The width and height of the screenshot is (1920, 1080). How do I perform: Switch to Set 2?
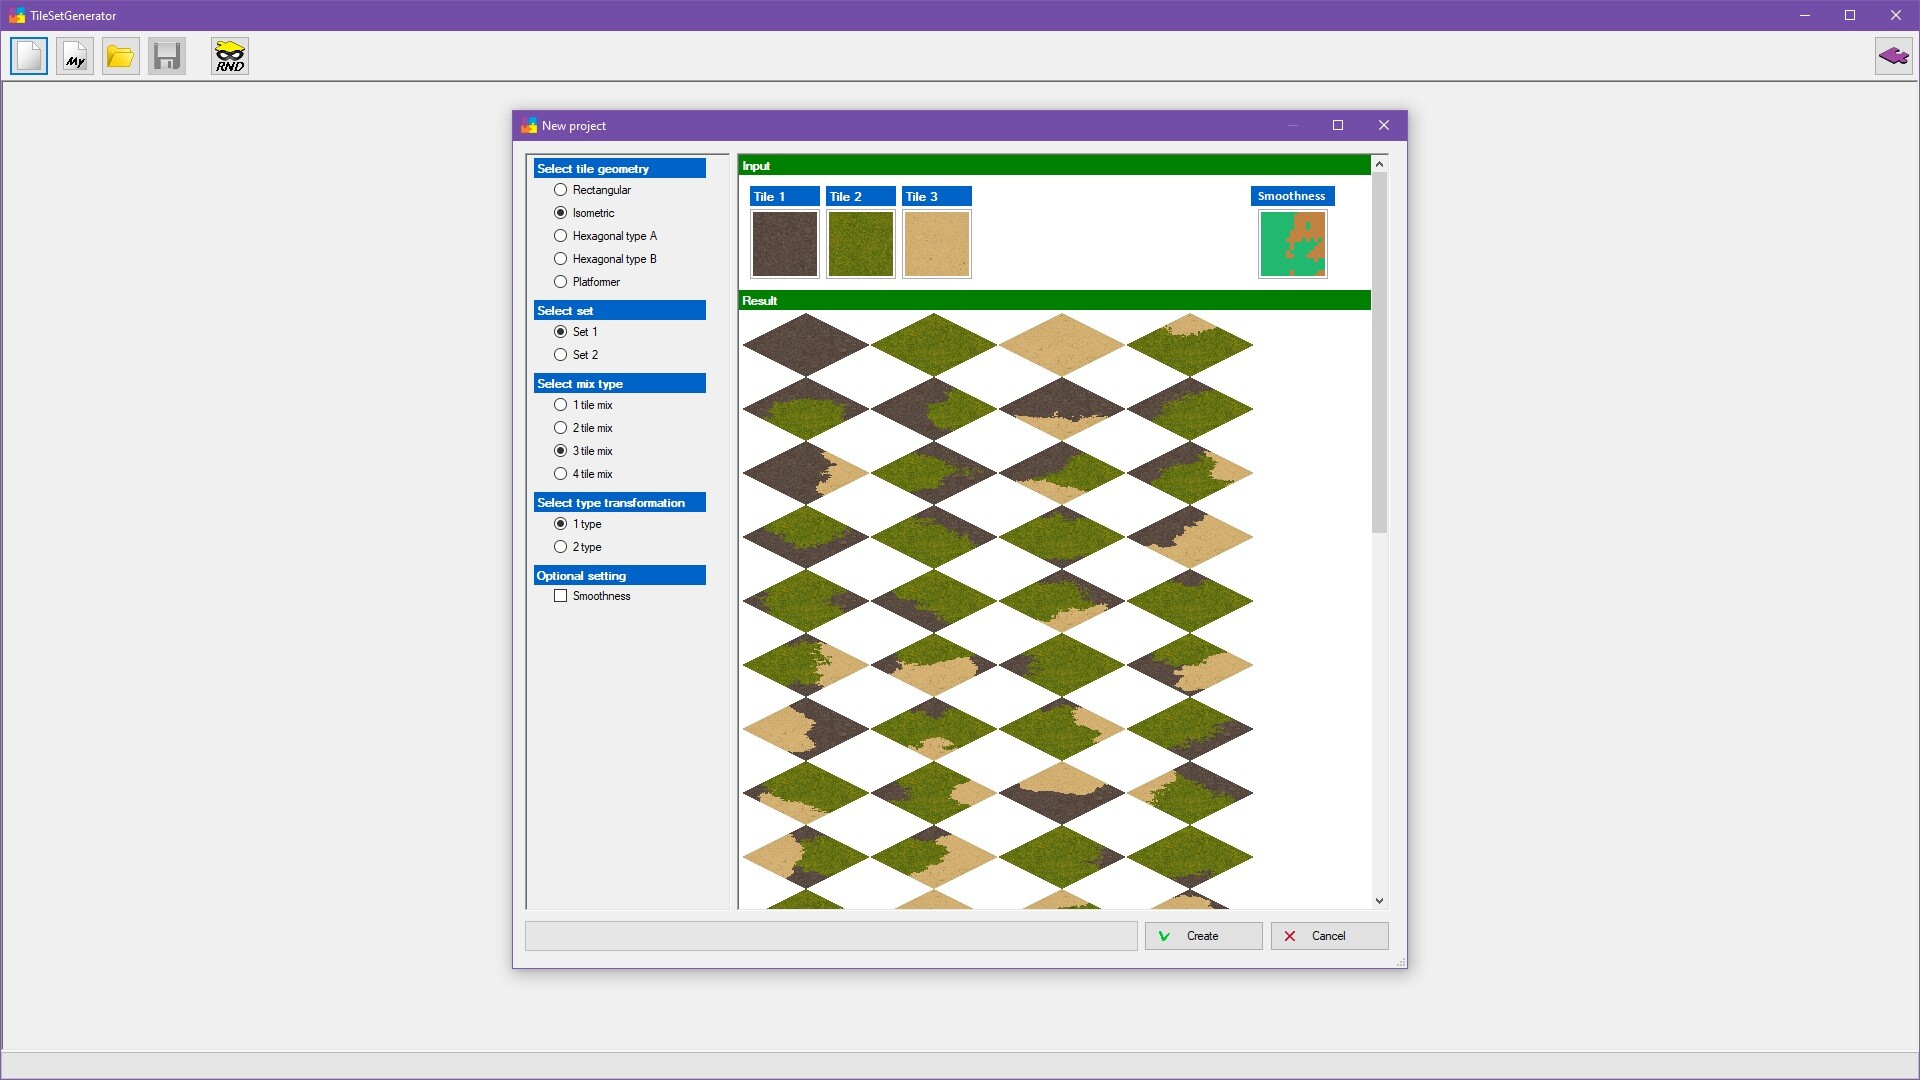[561, 355]
